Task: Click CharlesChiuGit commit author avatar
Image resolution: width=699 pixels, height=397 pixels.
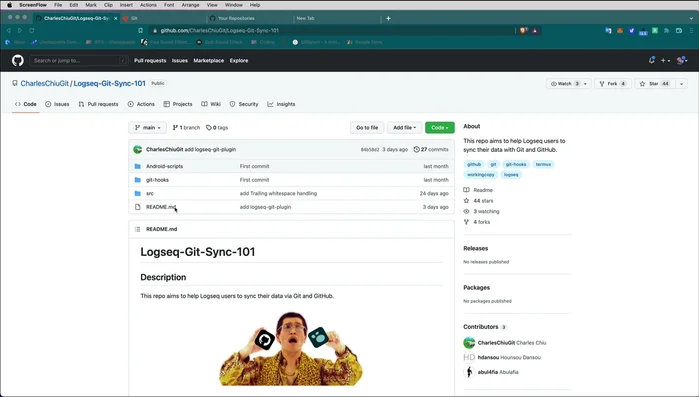Action: point(138,150)
